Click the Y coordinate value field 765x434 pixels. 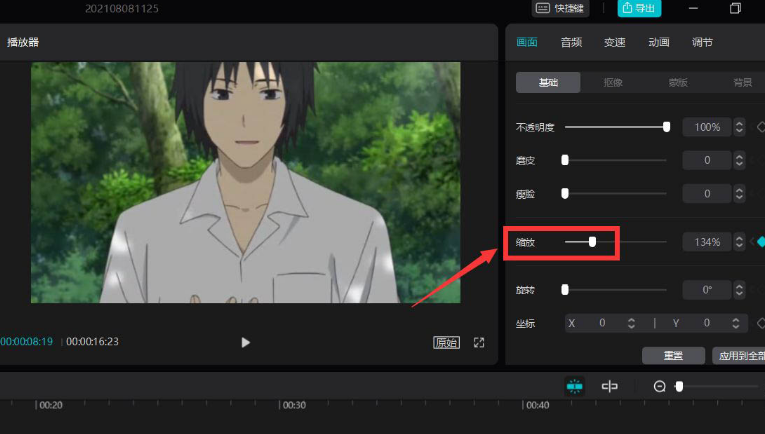706,323
